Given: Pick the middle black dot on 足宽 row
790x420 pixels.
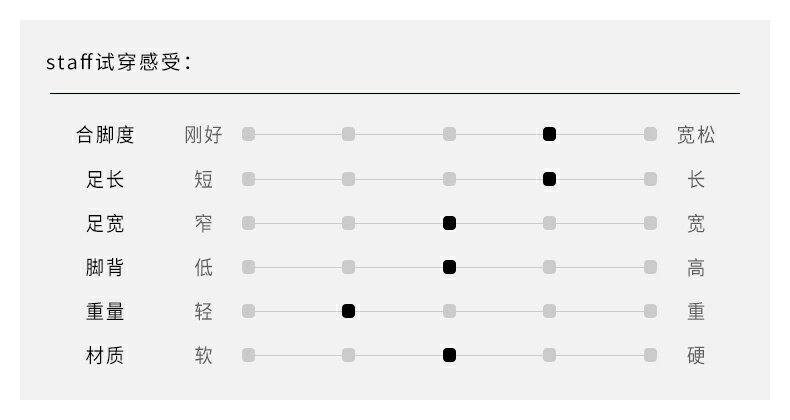Looking at the screenshot, I should tap(449, 223).
